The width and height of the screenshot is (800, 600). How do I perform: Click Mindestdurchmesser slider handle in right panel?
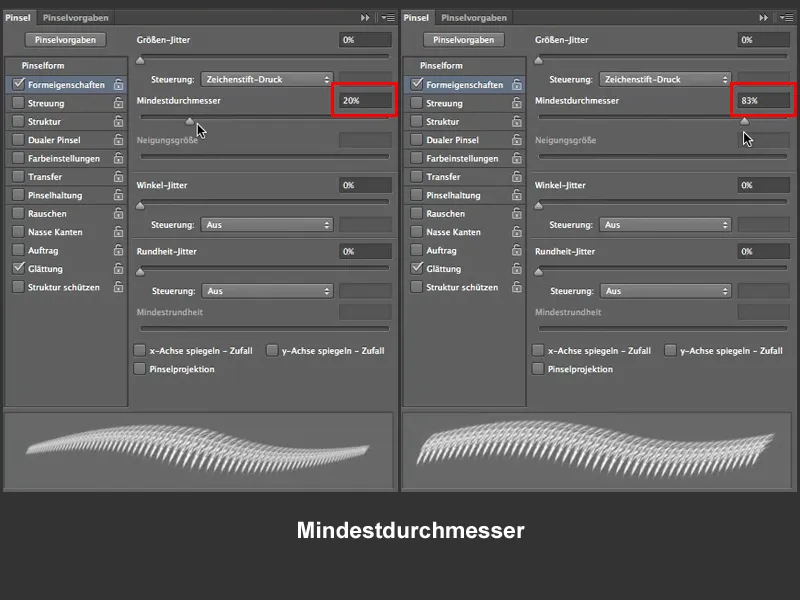744,121
